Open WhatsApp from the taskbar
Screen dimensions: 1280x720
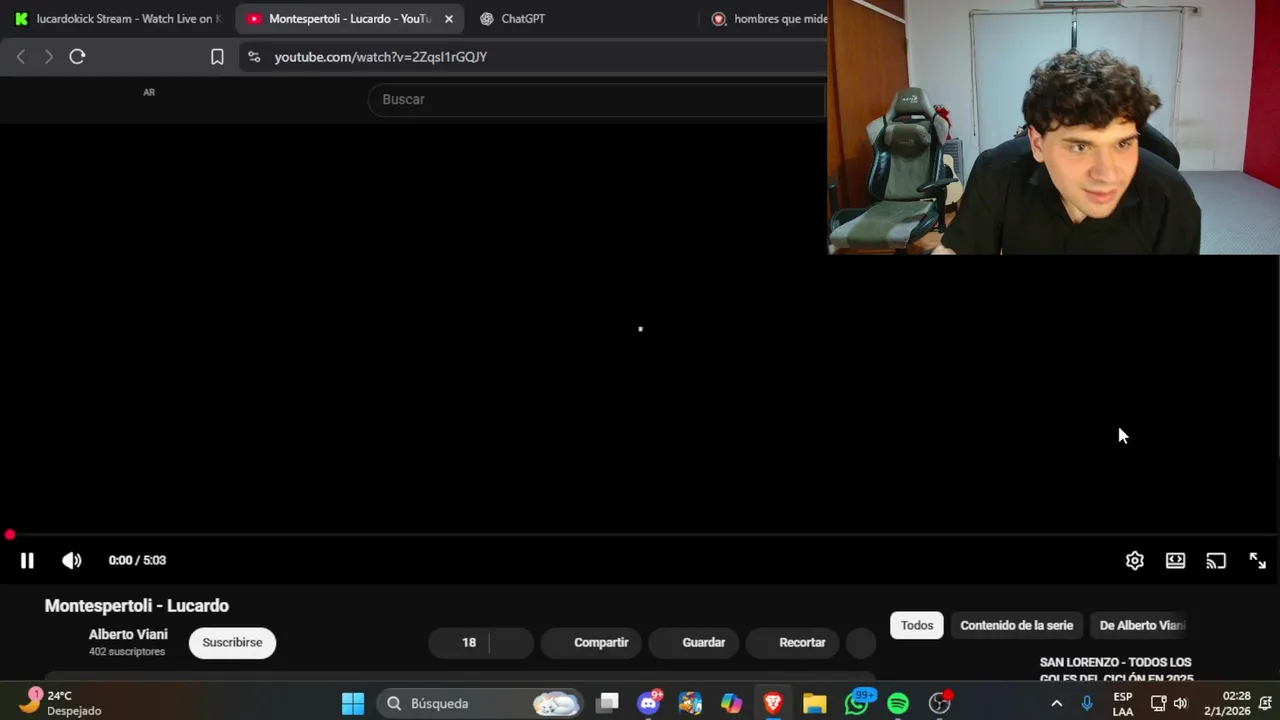coord(857,704)
